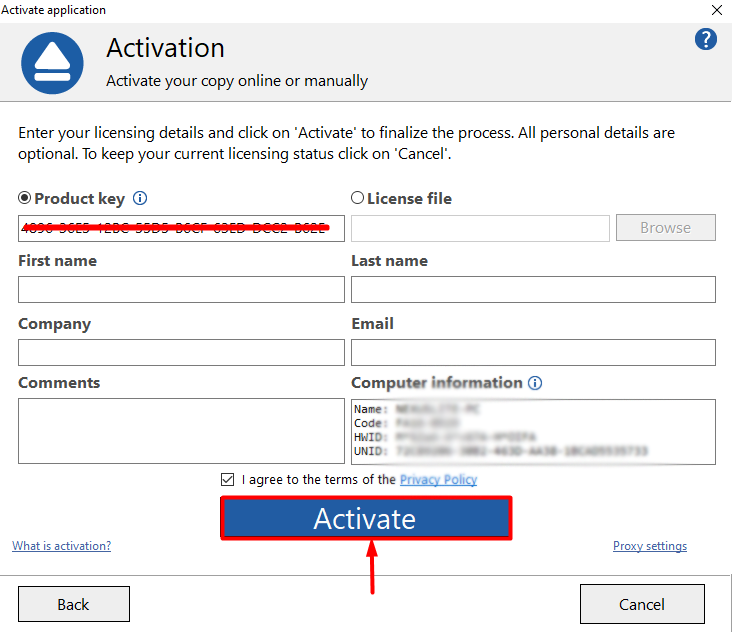Select the Product key radio button
Image resolution: width=732 pixels, height=632 pixels.
(x=25, y=198)
